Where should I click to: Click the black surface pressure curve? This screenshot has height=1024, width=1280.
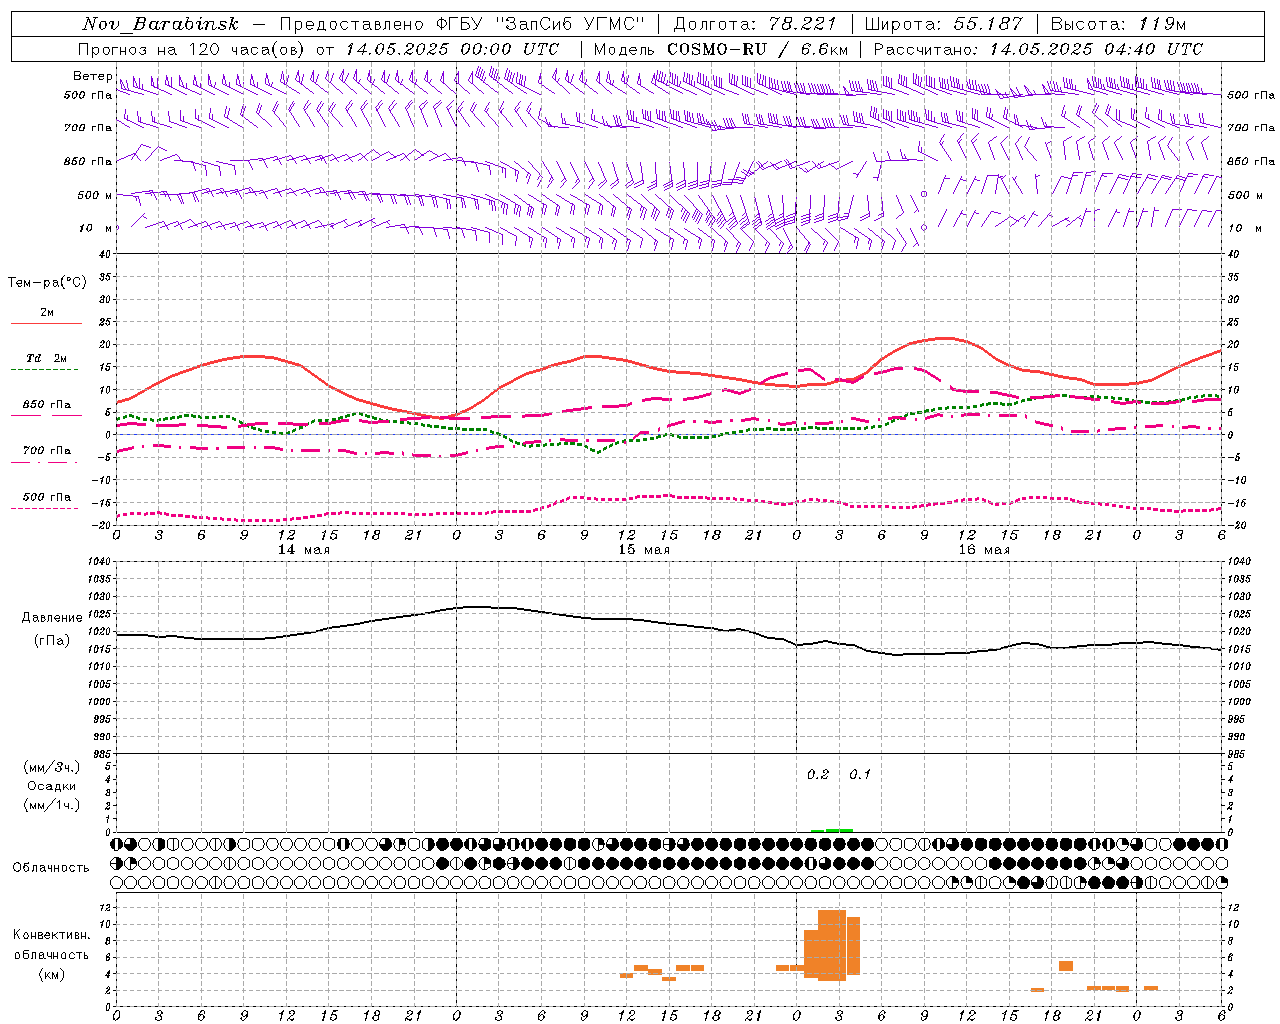[x=670, y=624]
